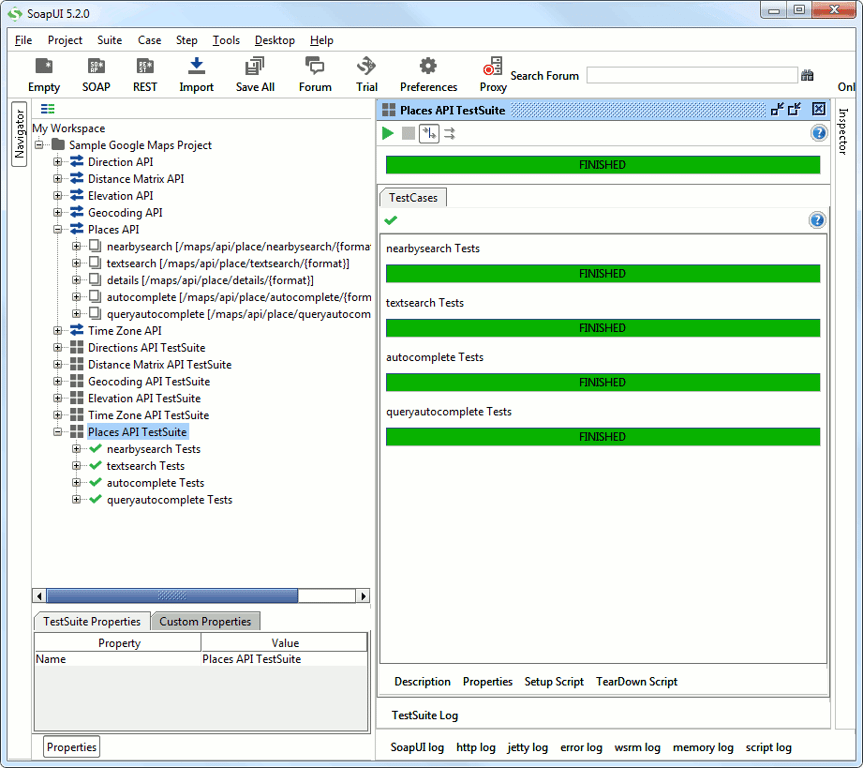Viewport: 863px width, 768px height.
Task: Open the Navigator side tab
Action: [x=19, y=134]
